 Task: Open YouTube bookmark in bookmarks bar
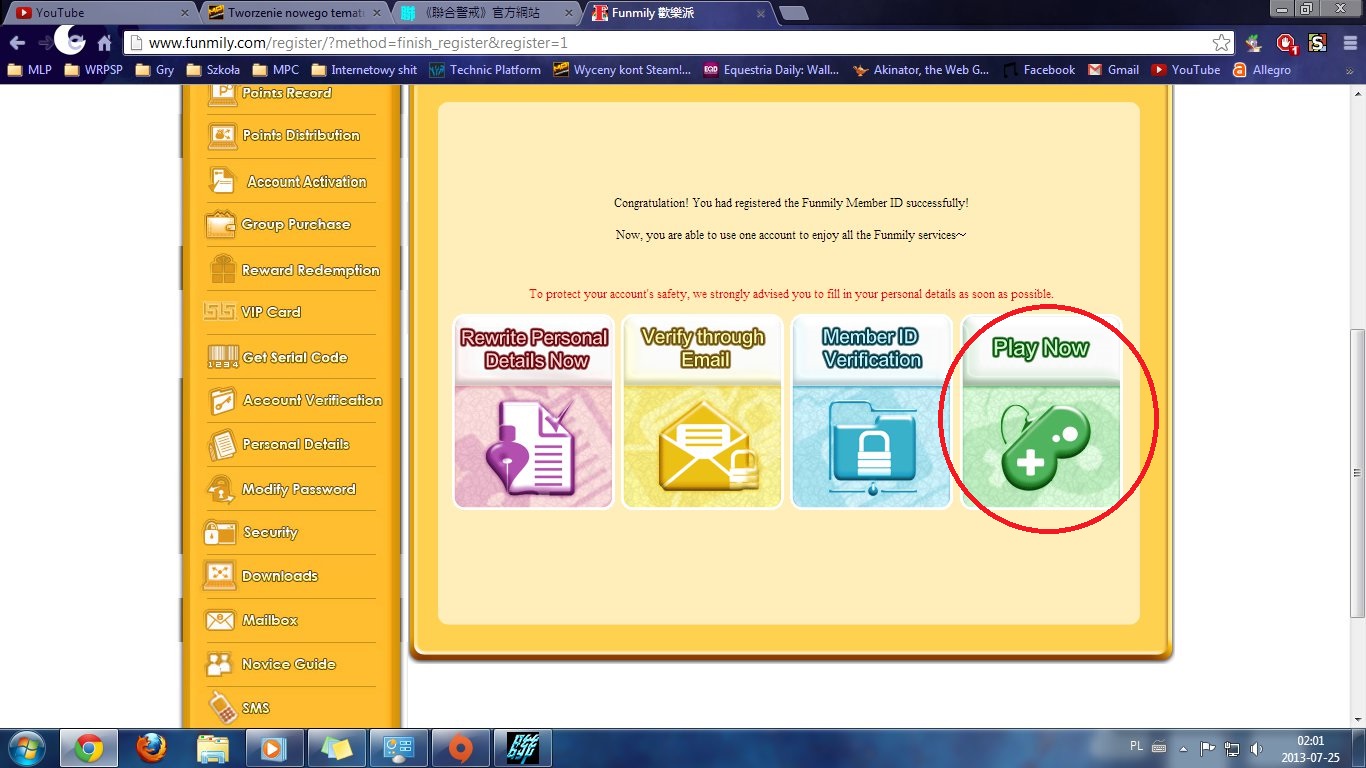point(1186,70)
